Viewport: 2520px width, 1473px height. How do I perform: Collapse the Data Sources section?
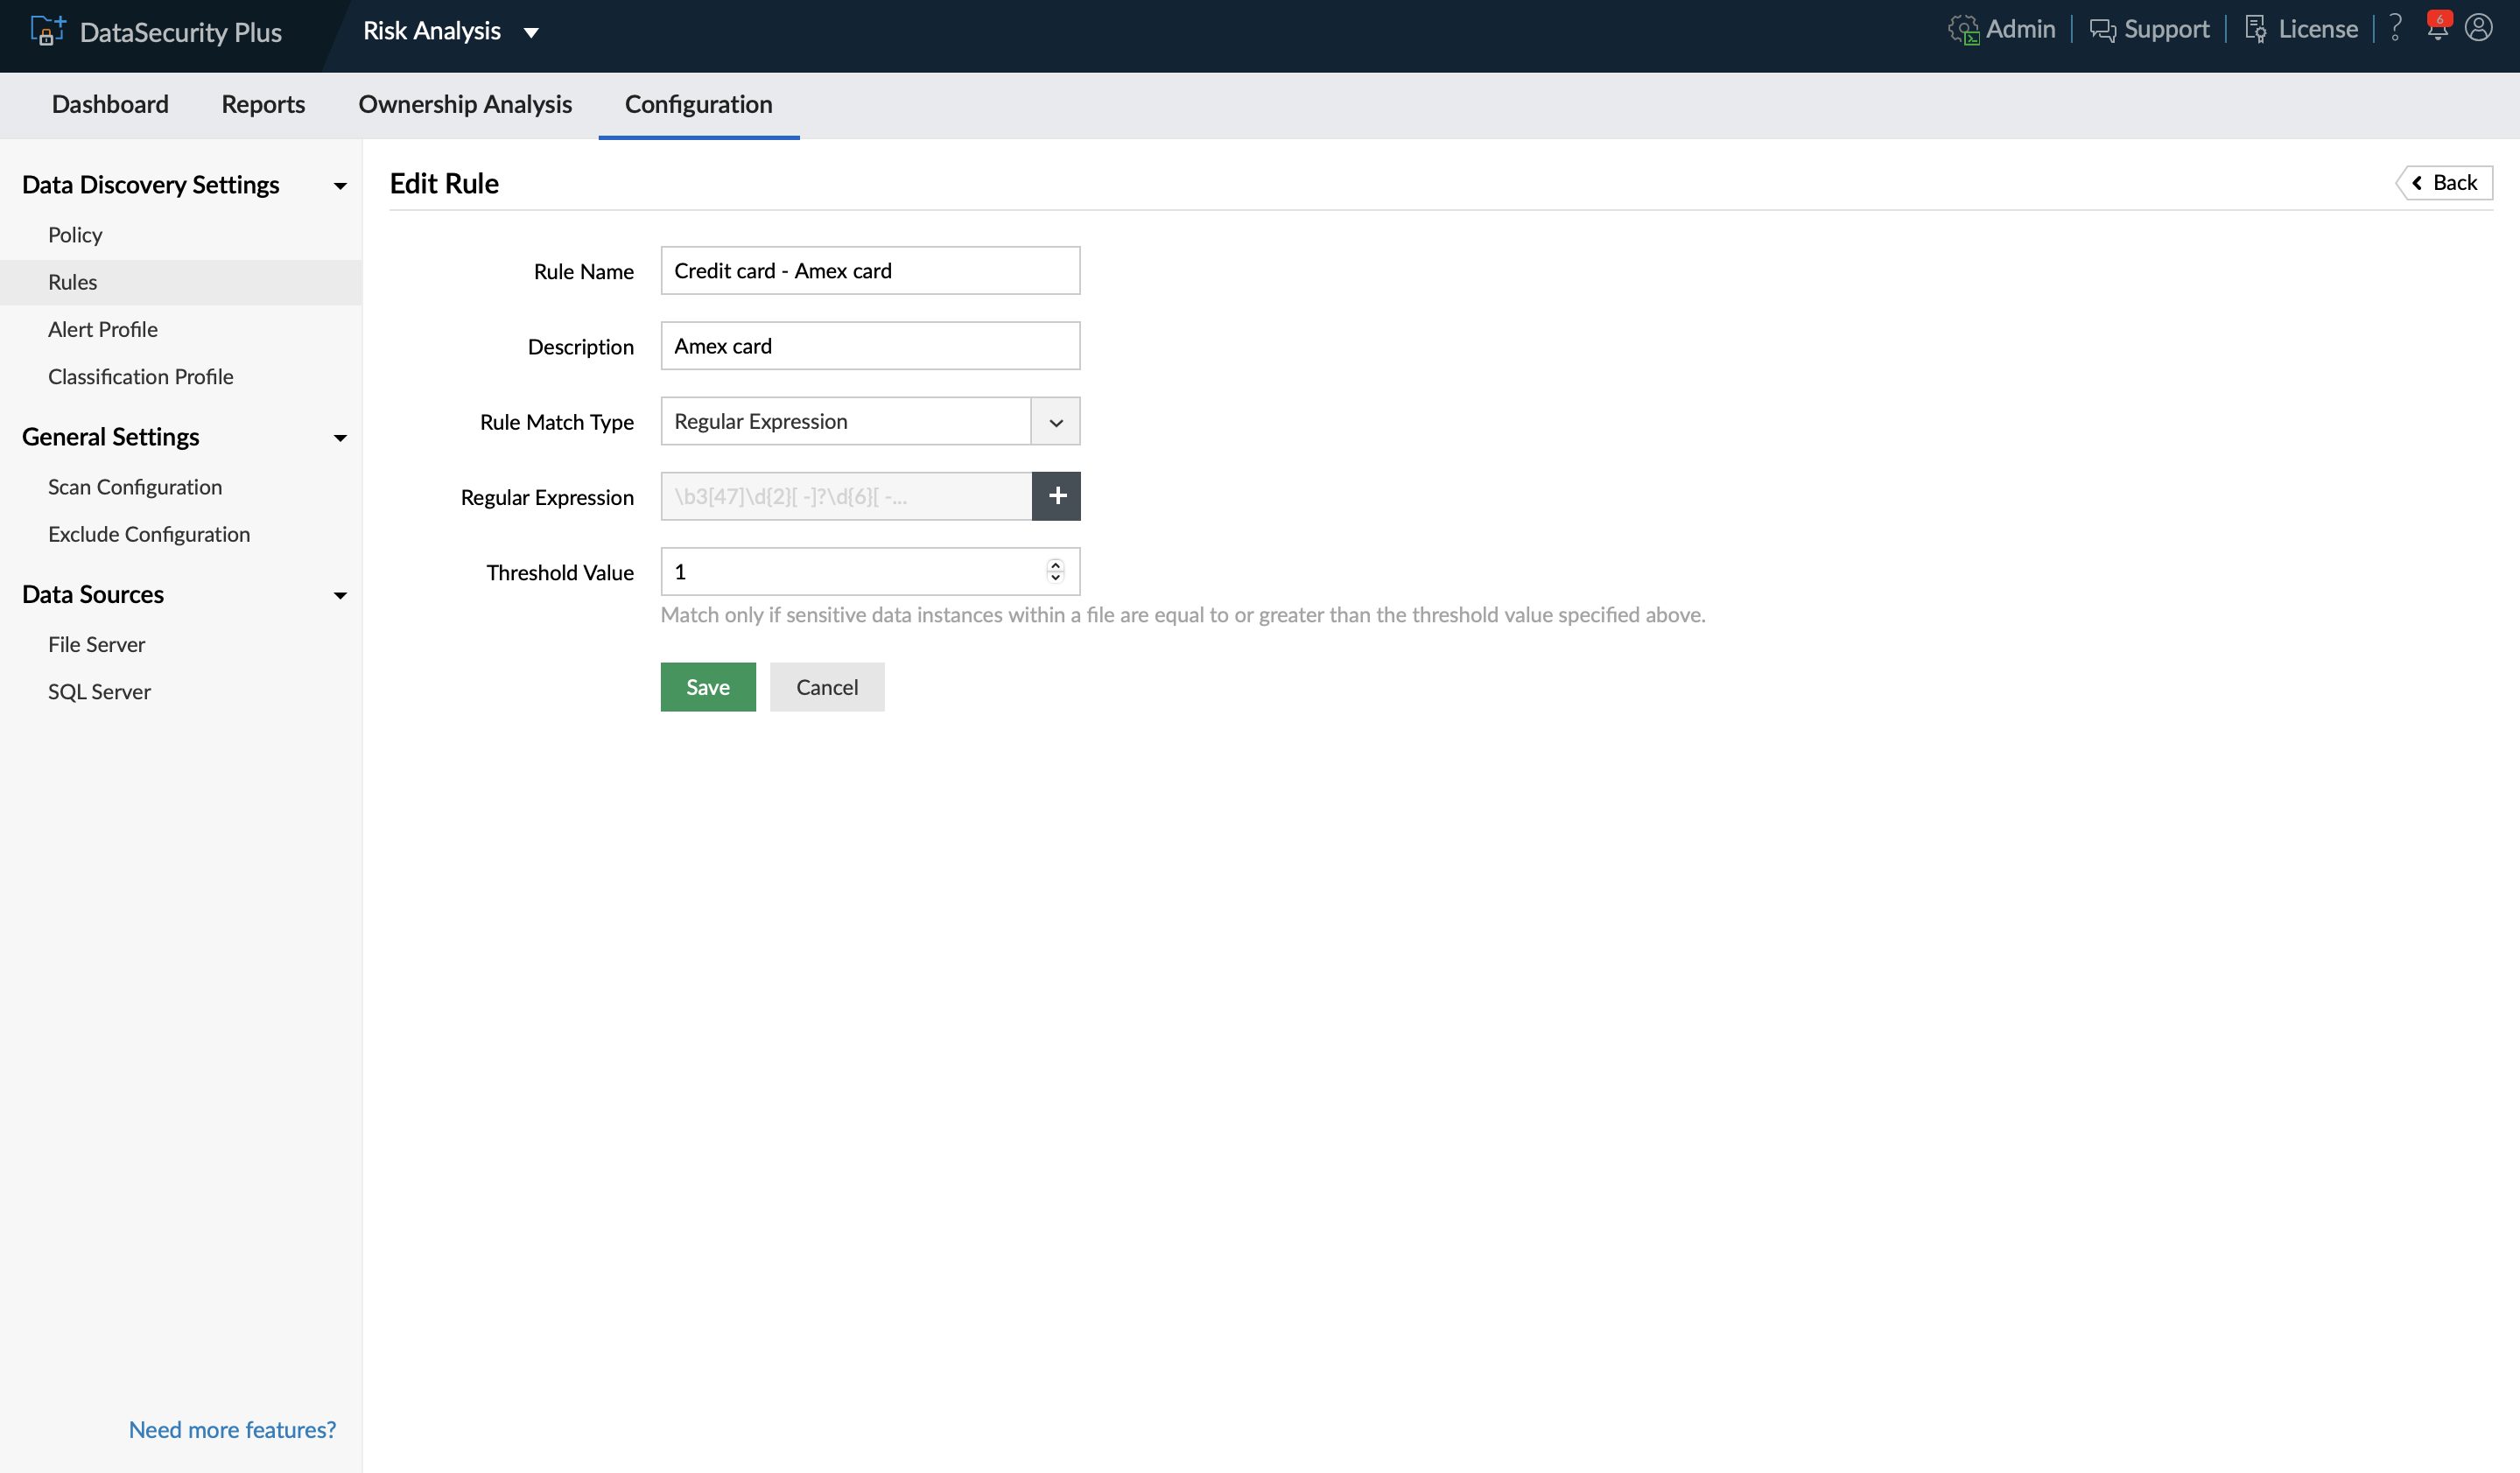tap(340, 596)
